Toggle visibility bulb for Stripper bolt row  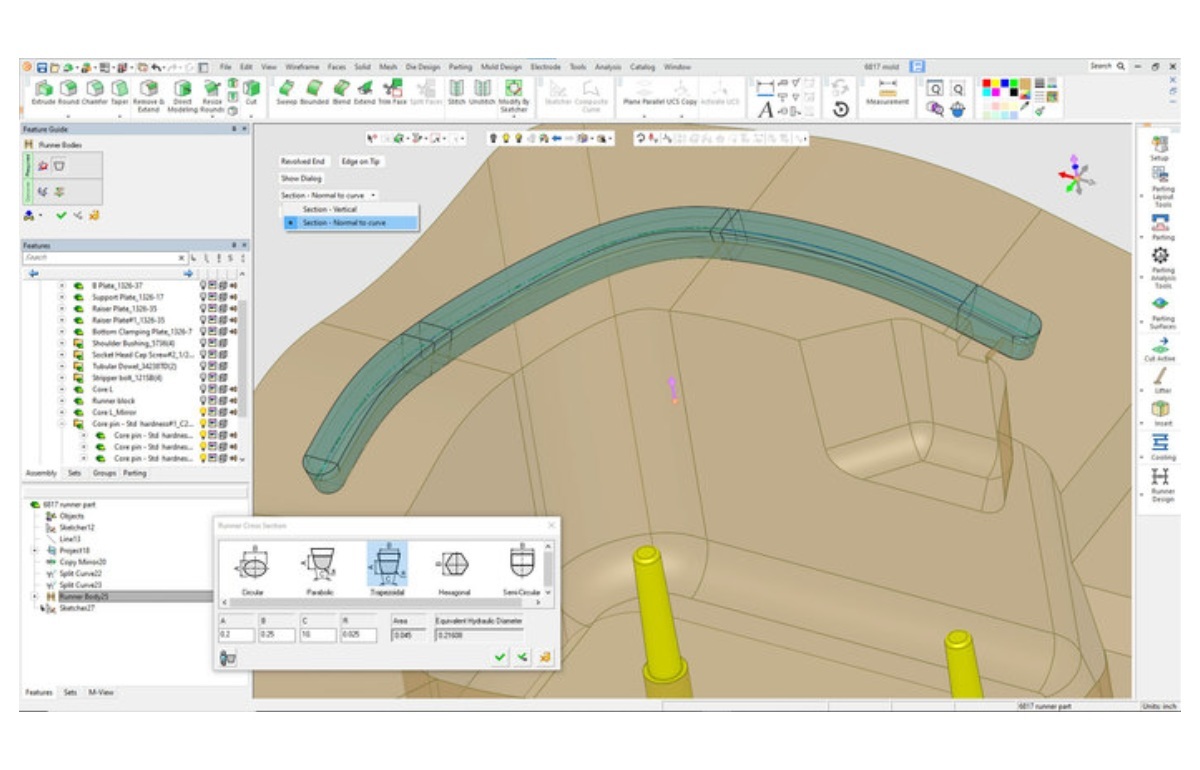point(205,378)
